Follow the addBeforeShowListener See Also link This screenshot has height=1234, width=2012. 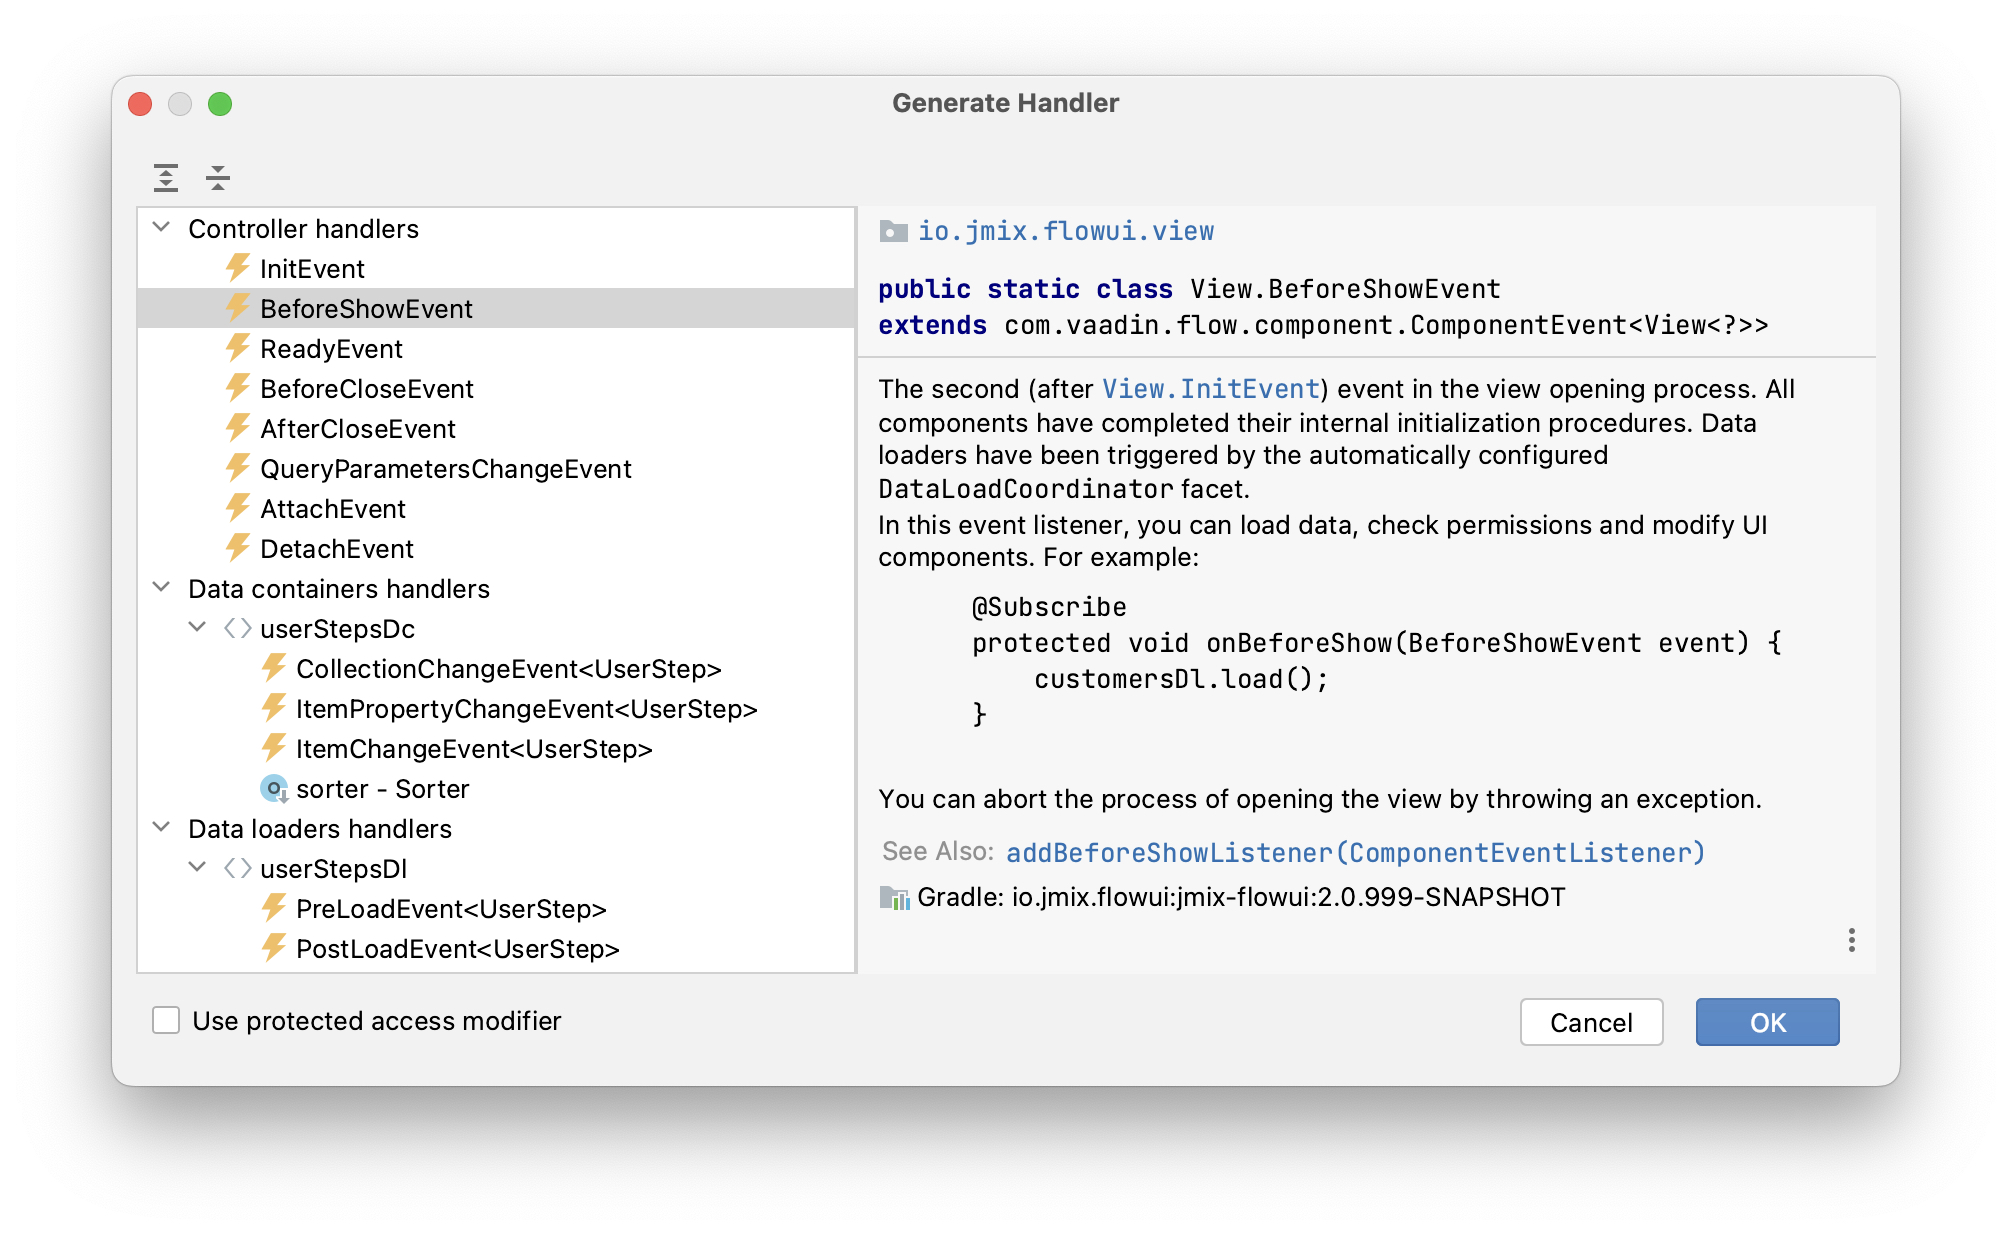coord(1354,853)
